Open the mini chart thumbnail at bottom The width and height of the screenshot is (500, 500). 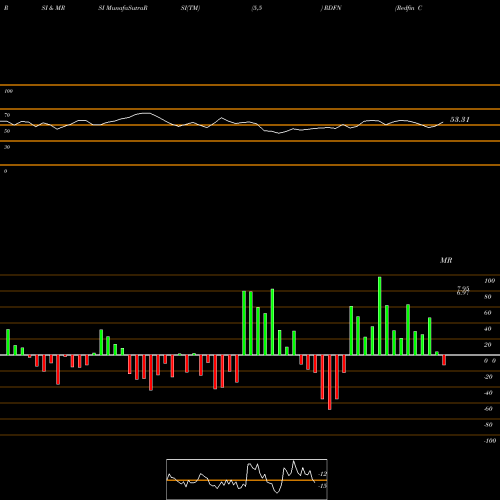coord(247,479)
